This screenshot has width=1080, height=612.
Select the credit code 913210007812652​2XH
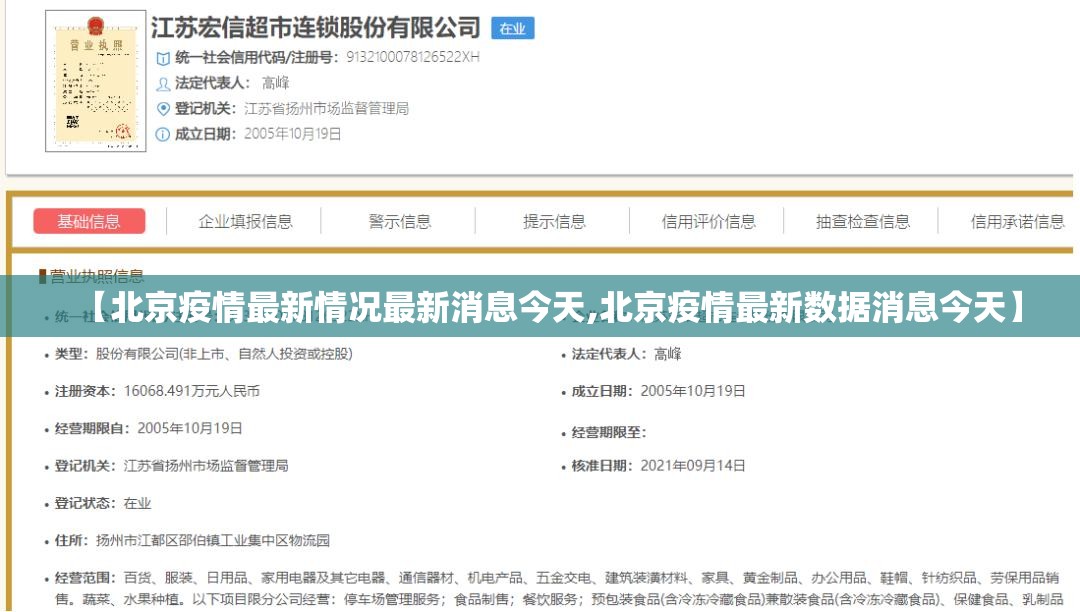pyautogui.click(x=412, y=57)
